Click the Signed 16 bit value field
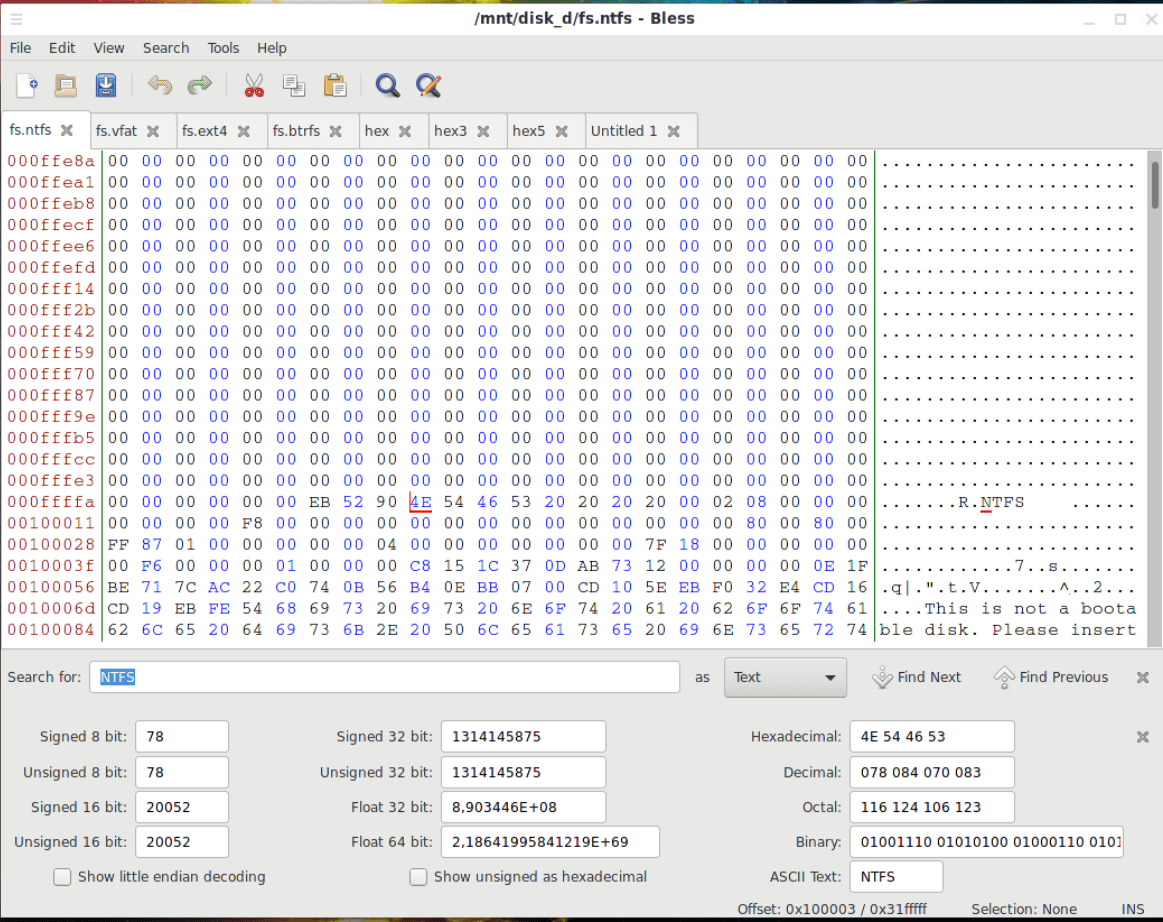Screen dimensions: 1163x922 pos(182,807)
